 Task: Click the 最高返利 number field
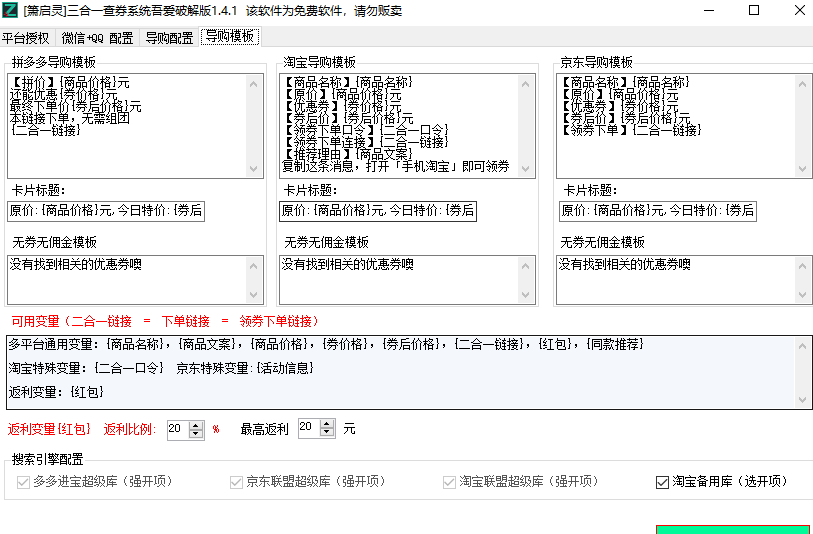[309, 428]
